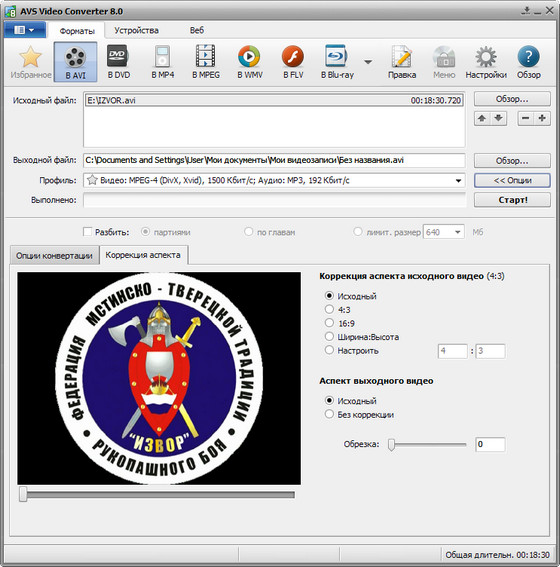Viewport: 560px width, 567px height.
Task: Enable the Разбить split checkbox
Action: tap(87, 232)
